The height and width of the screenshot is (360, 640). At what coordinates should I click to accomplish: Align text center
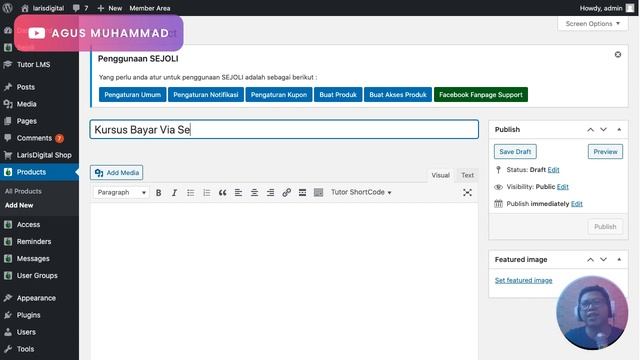[x=254, y=193]
